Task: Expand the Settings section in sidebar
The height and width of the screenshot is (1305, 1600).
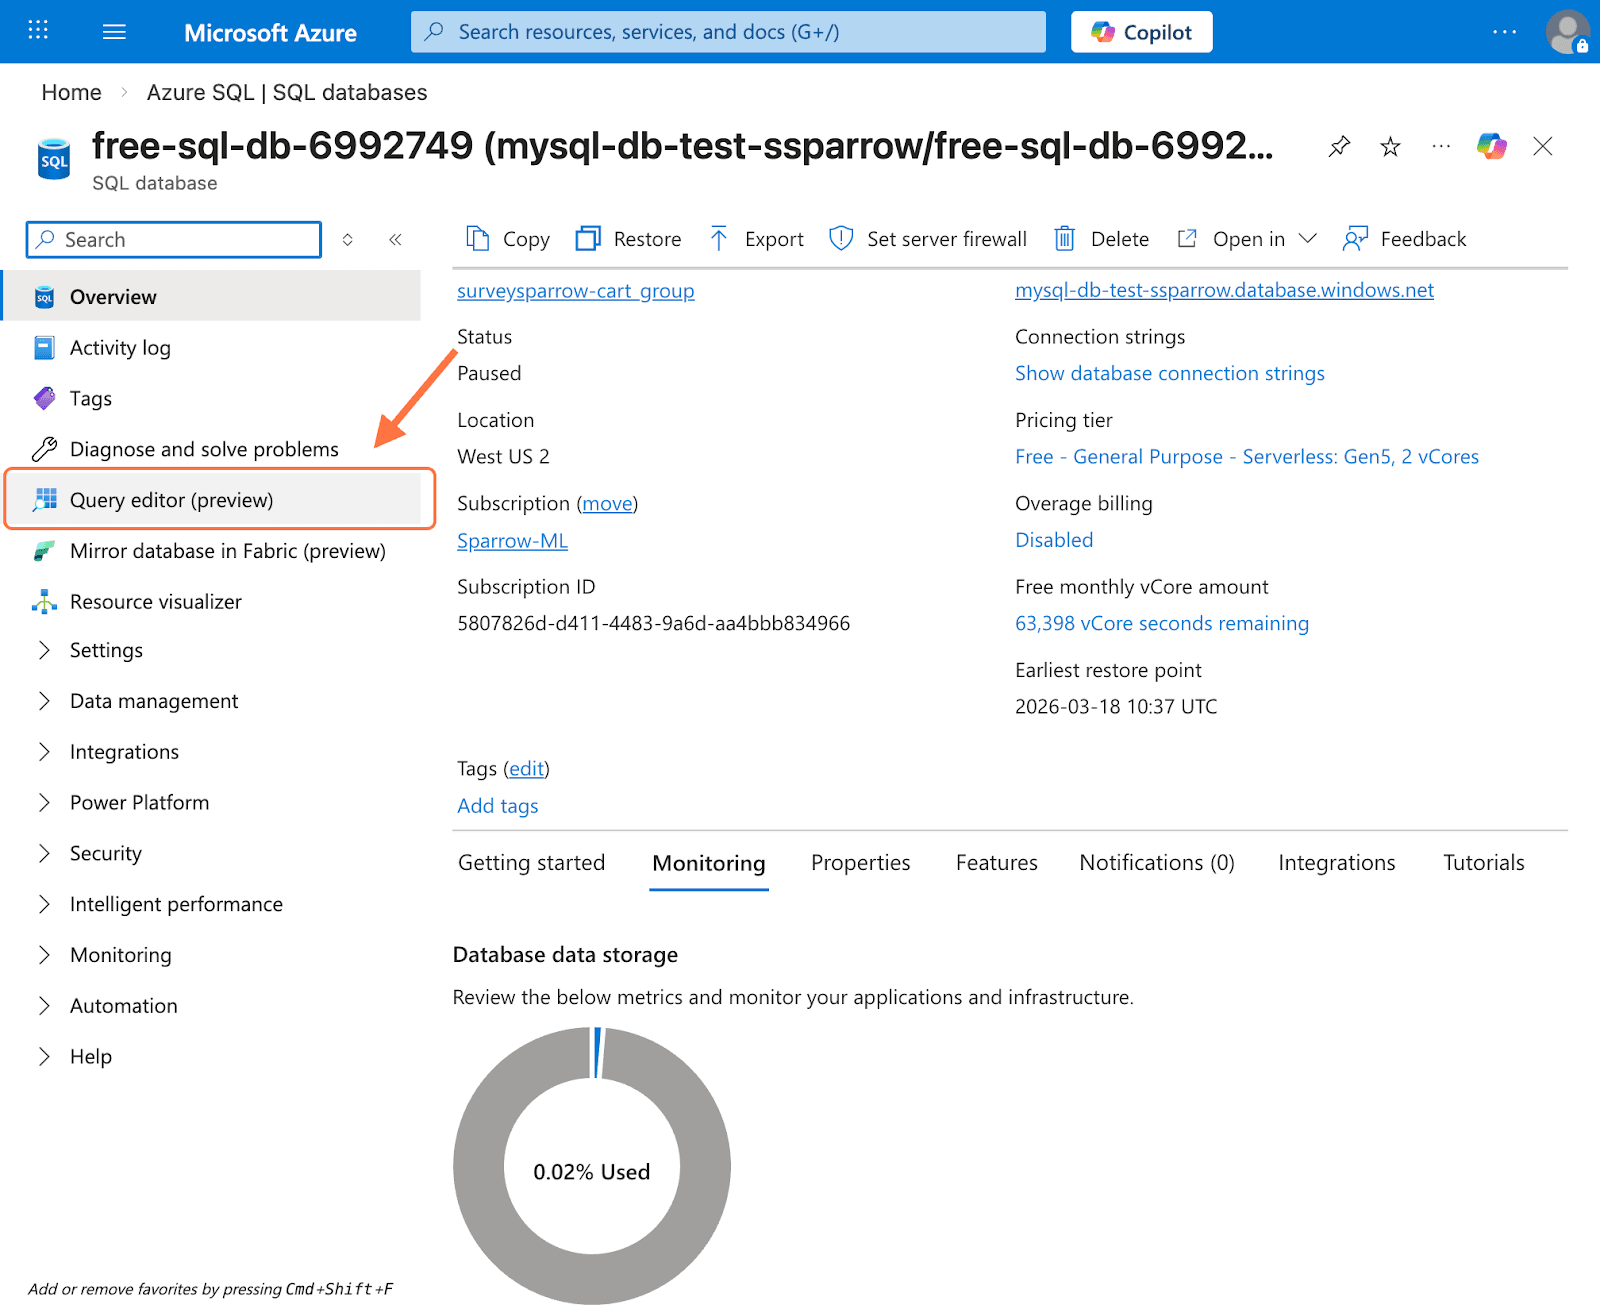Action: [106, 651]
